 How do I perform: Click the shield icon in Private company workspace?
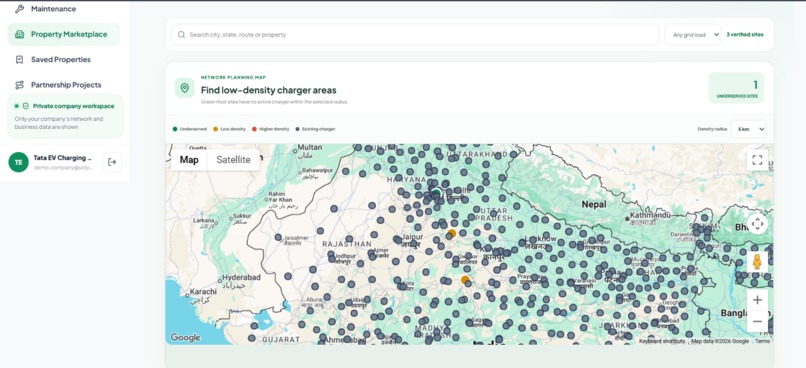(x=26, y=106)
